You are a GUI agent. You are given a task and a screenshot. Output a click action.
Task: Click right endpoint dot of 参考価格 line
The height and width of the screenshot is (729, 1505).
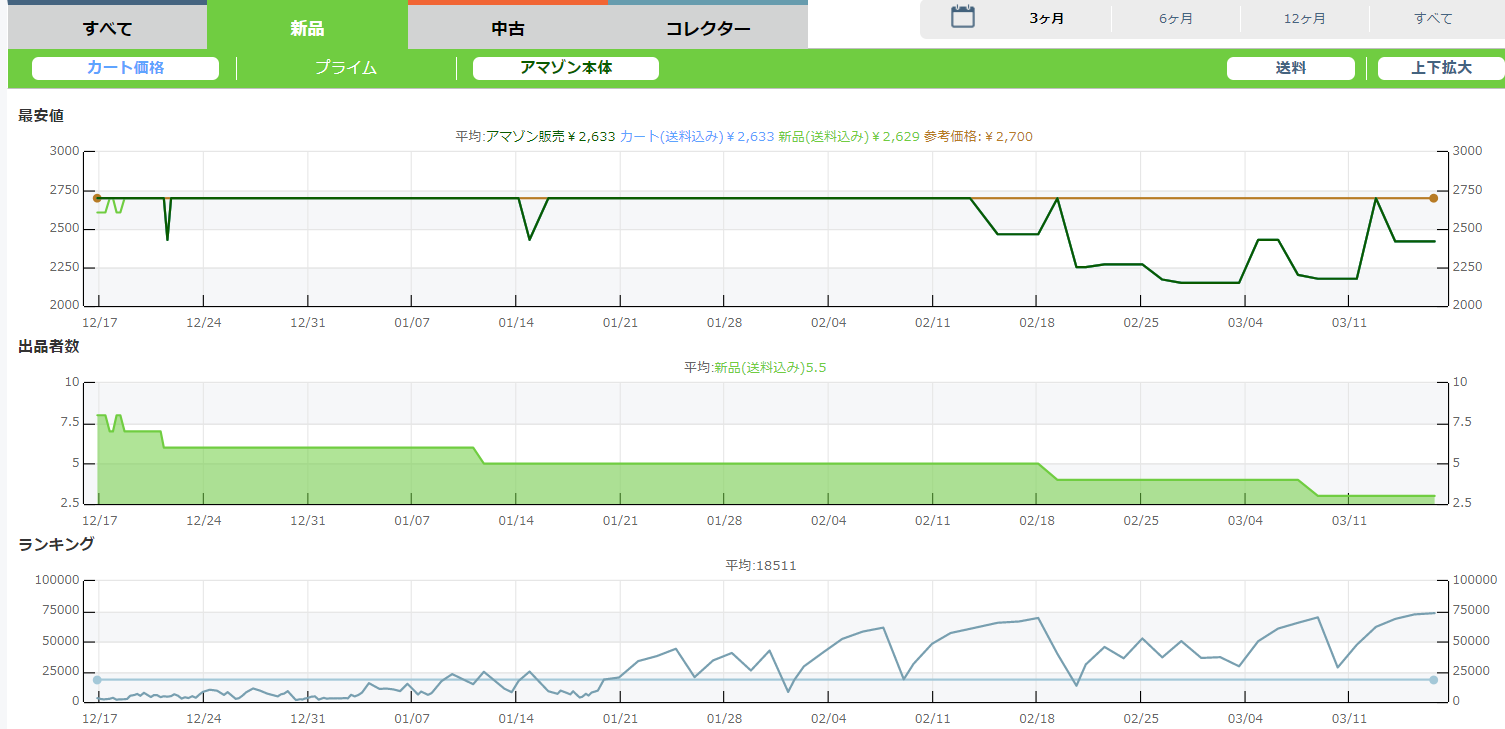[x=1433, y=198]
